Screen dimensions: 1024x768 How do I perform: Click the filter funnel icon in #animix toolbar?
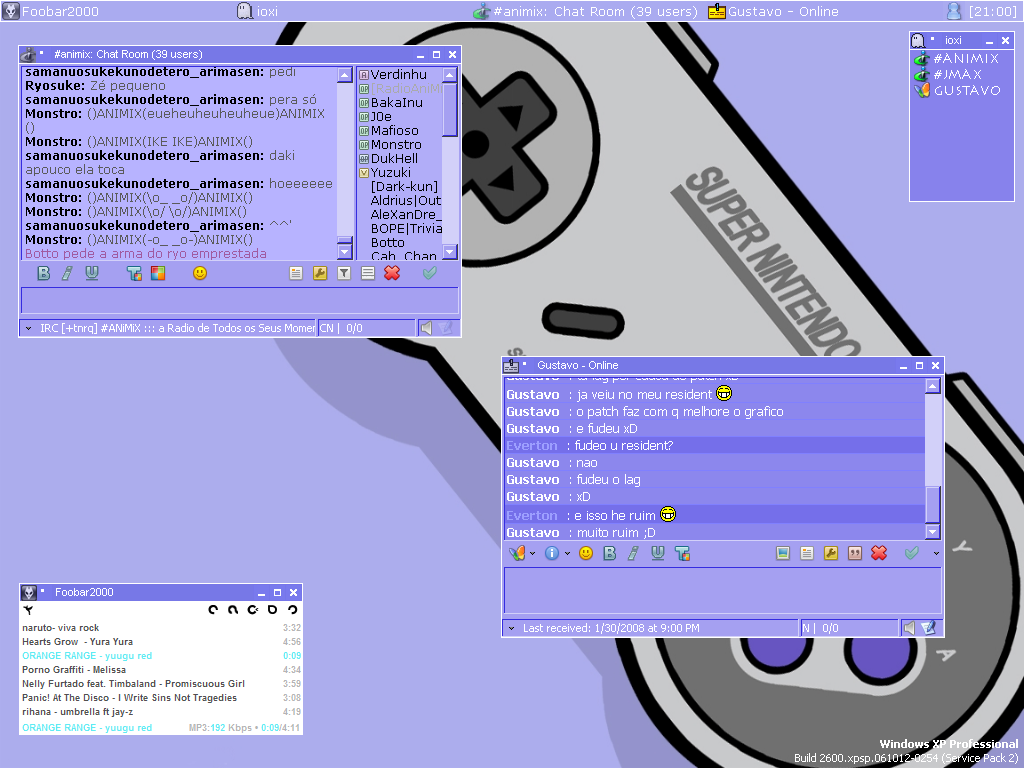[x=344, y=273]
